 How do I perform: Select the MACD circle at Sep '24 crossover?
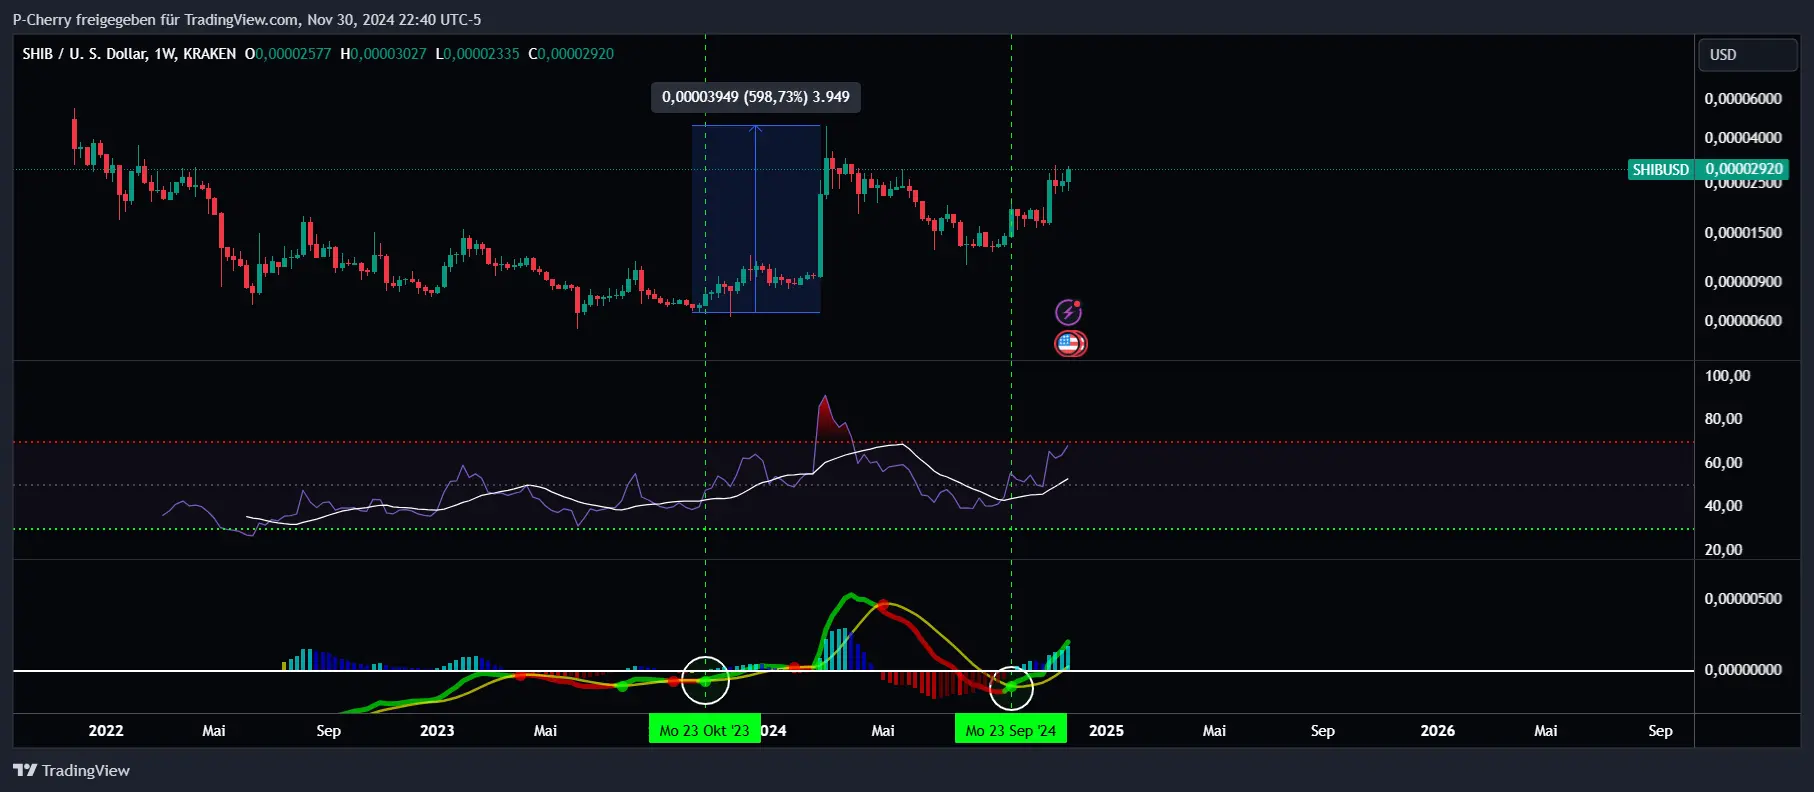pos(1011,686)
